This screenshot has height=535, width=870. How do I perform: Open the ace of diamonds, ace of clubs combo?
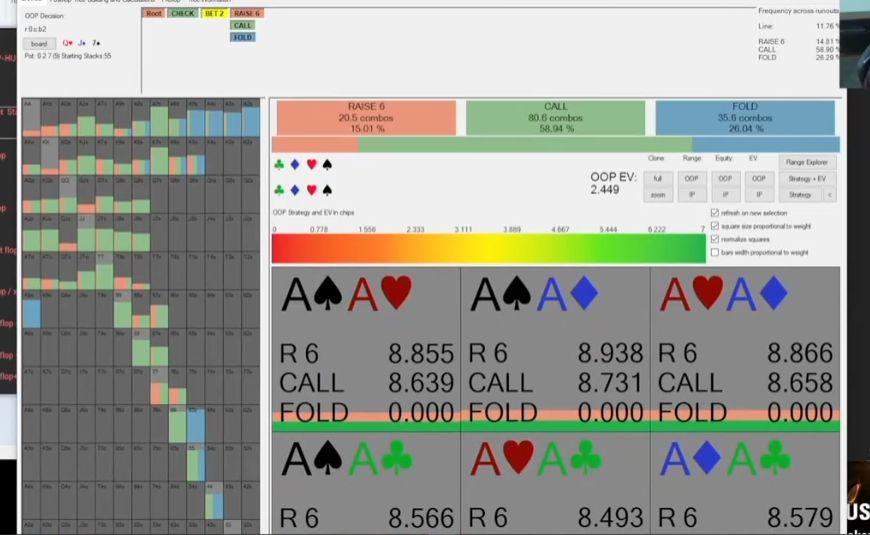tap(745, 483)
